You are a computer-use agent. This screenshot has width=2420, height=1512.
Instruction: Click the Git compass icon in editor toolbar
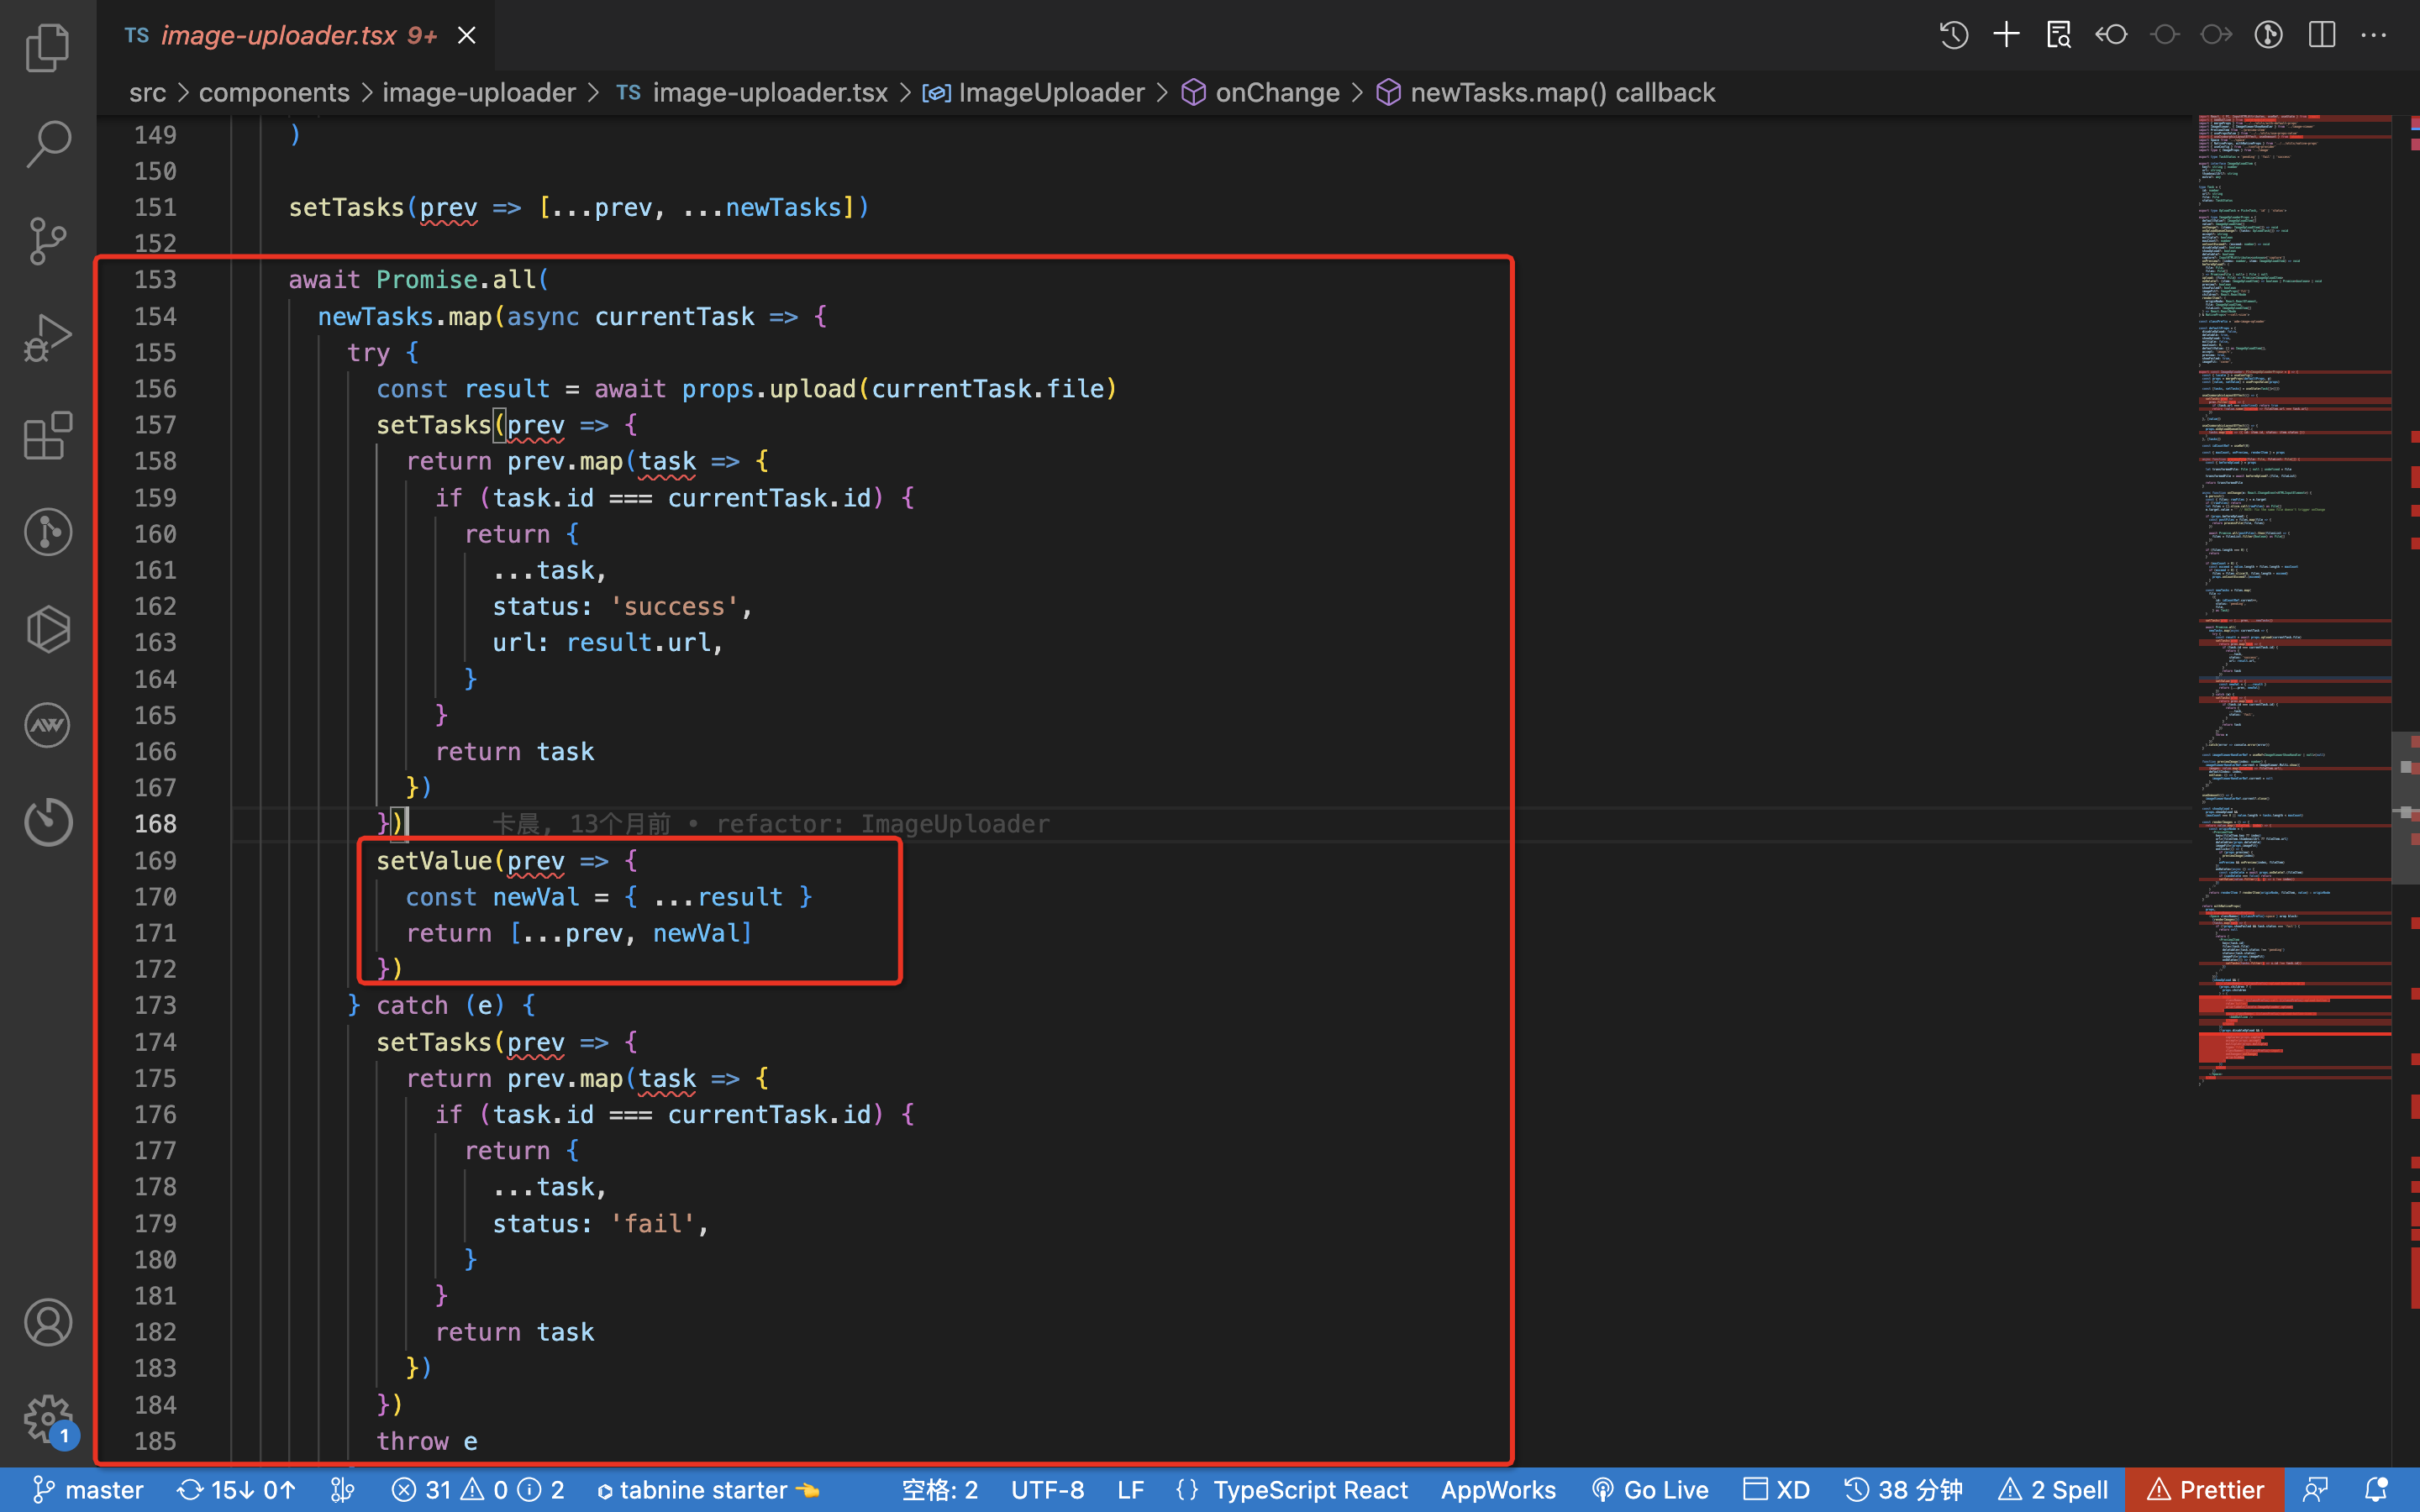pos(2268,35)
